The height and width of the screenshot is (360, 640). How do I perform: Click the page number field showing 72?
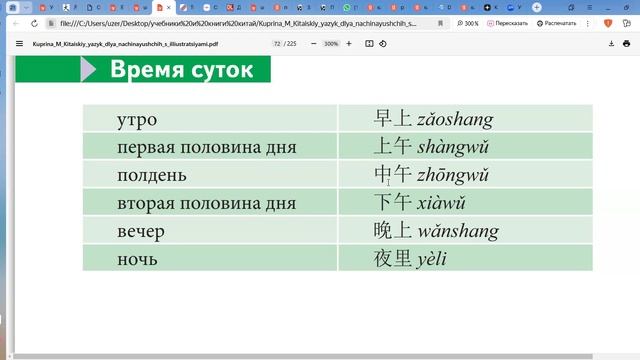(277, 44)
